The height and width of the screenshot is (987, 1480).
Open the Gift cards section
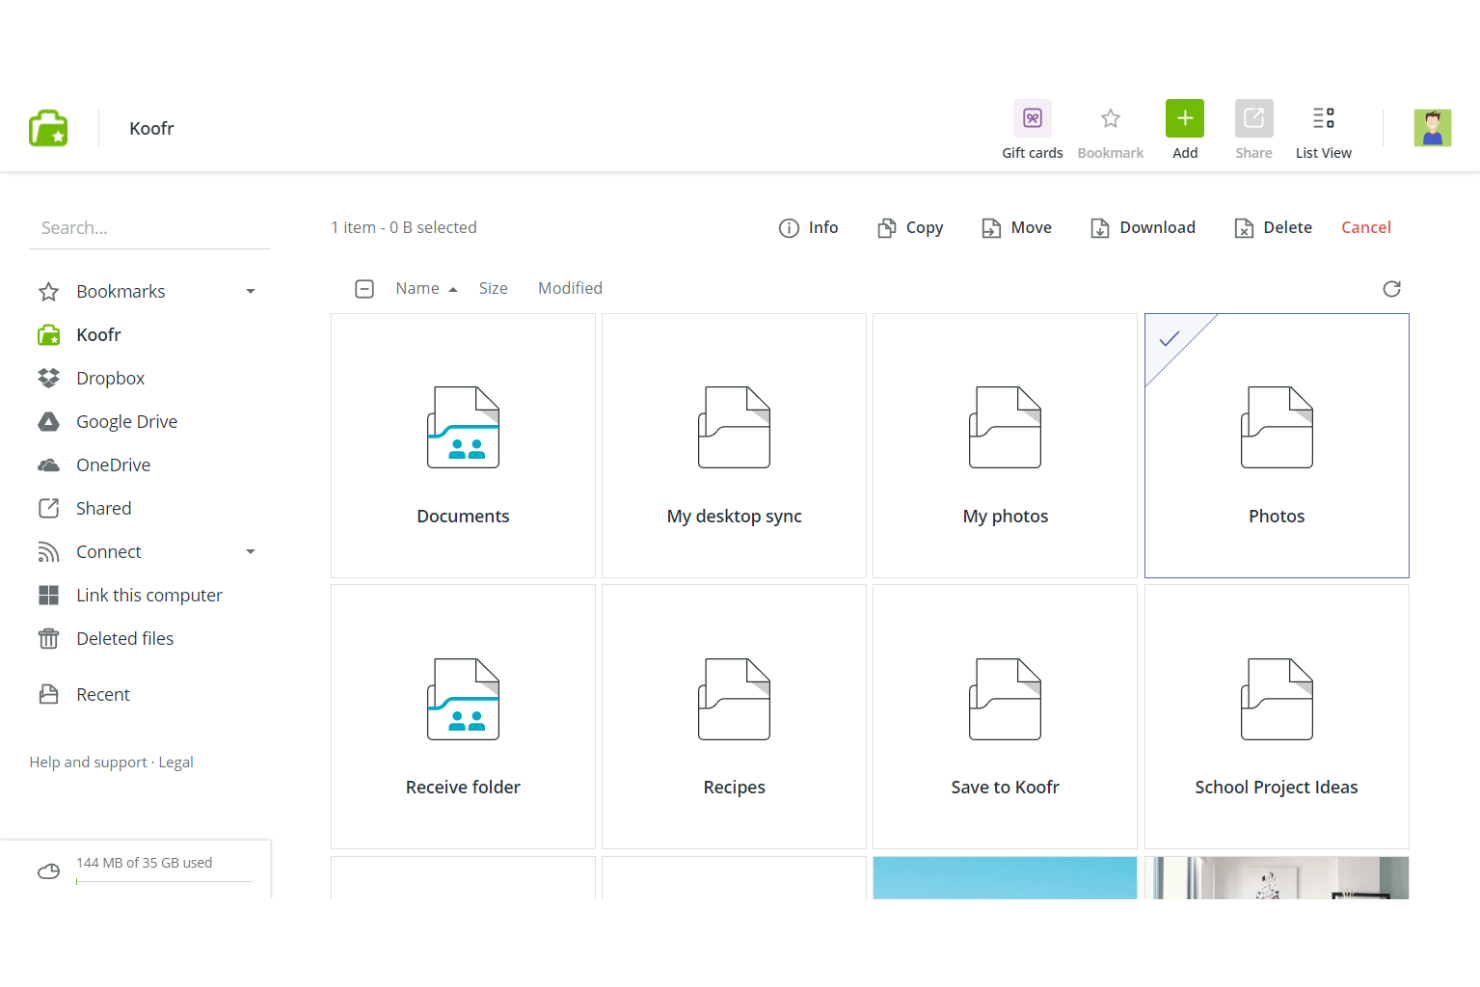[1032, 128]
